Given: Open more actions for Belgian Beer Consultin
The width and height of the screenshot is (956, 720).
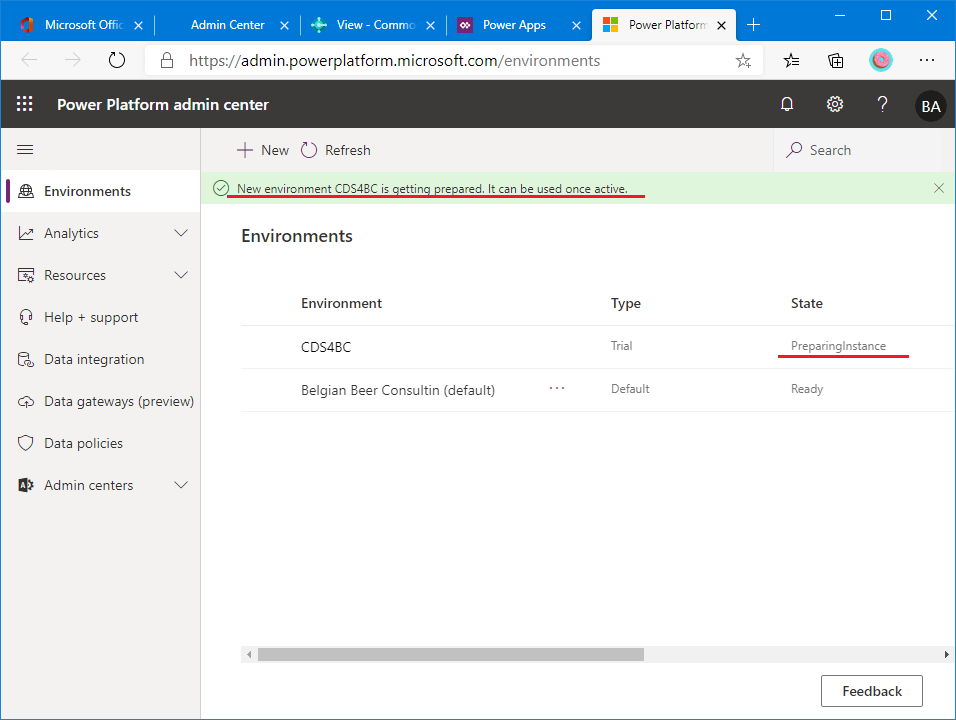Looking at the screenshot, I should (x=557, y=389).
